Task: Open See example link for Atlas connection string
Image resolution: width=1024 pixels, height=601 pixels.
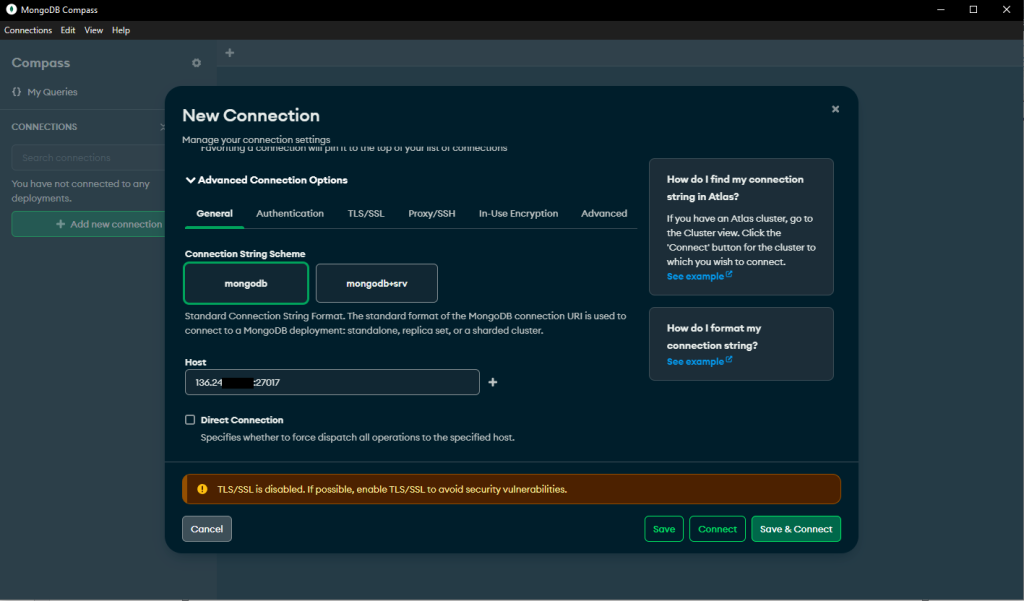Action: pyautogui.click(x=699, y=276)
